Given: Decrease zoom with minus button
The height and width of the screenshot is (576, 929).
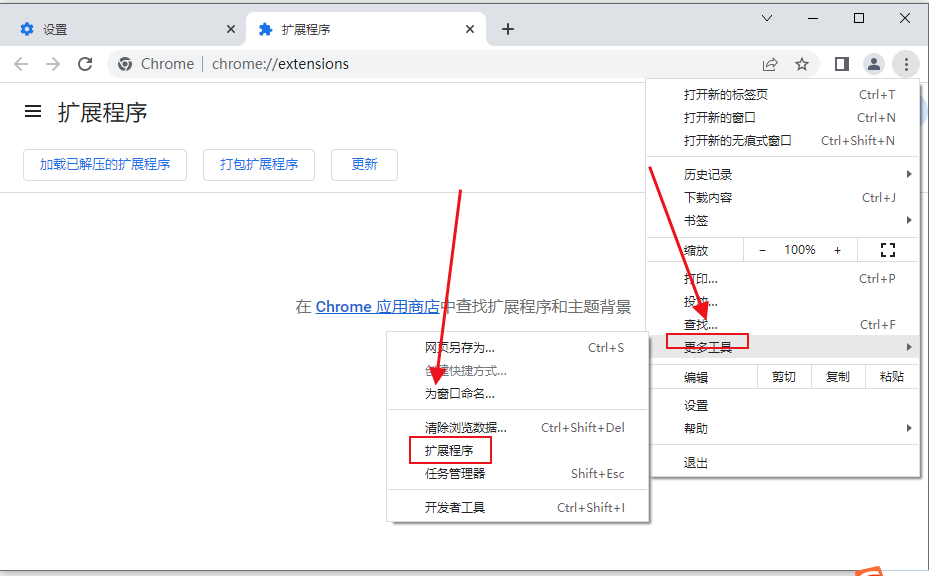Looking at the screenshot, I should click(763, 250).
